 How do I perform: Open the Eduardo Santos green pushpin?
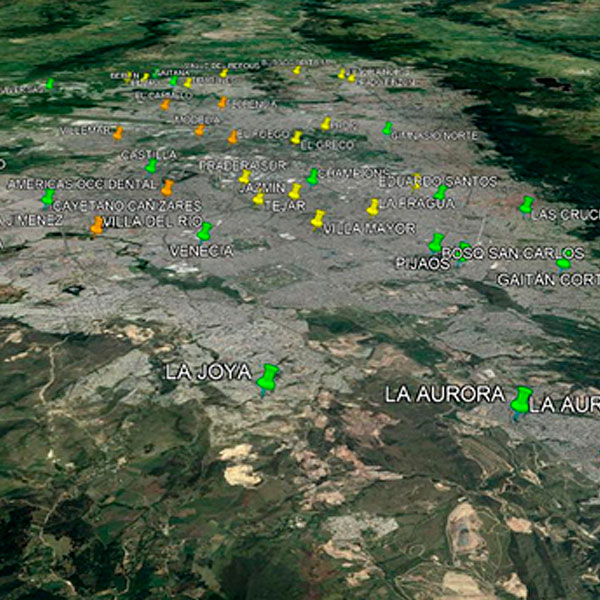440,192
